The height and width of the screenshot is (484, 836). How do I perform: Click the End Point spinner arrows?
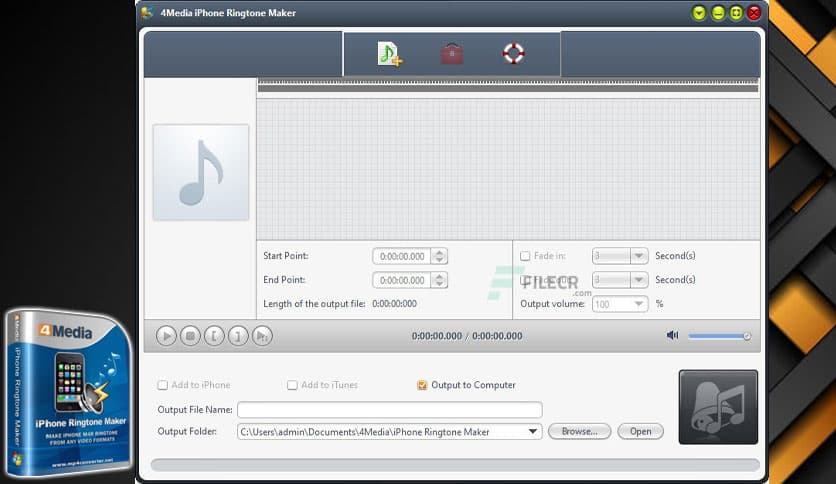click(439, 280)
